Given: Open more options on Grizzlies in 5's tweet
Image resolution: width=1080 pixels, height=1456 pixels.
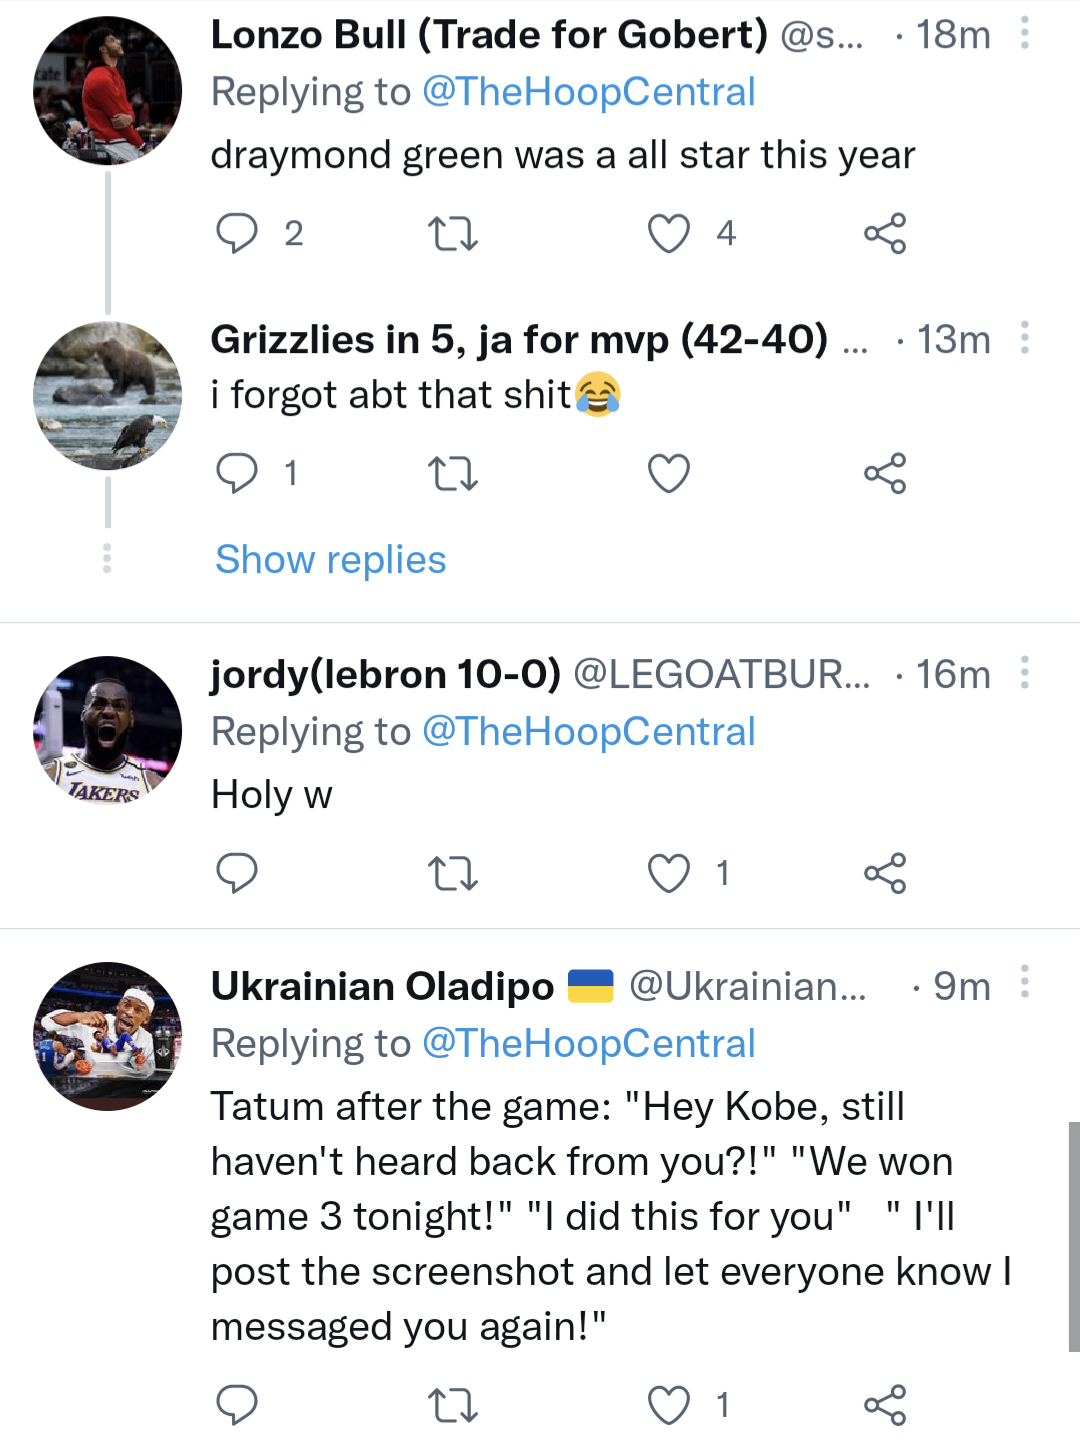Looking at the screenshot, I should [x=1026, y=339].
